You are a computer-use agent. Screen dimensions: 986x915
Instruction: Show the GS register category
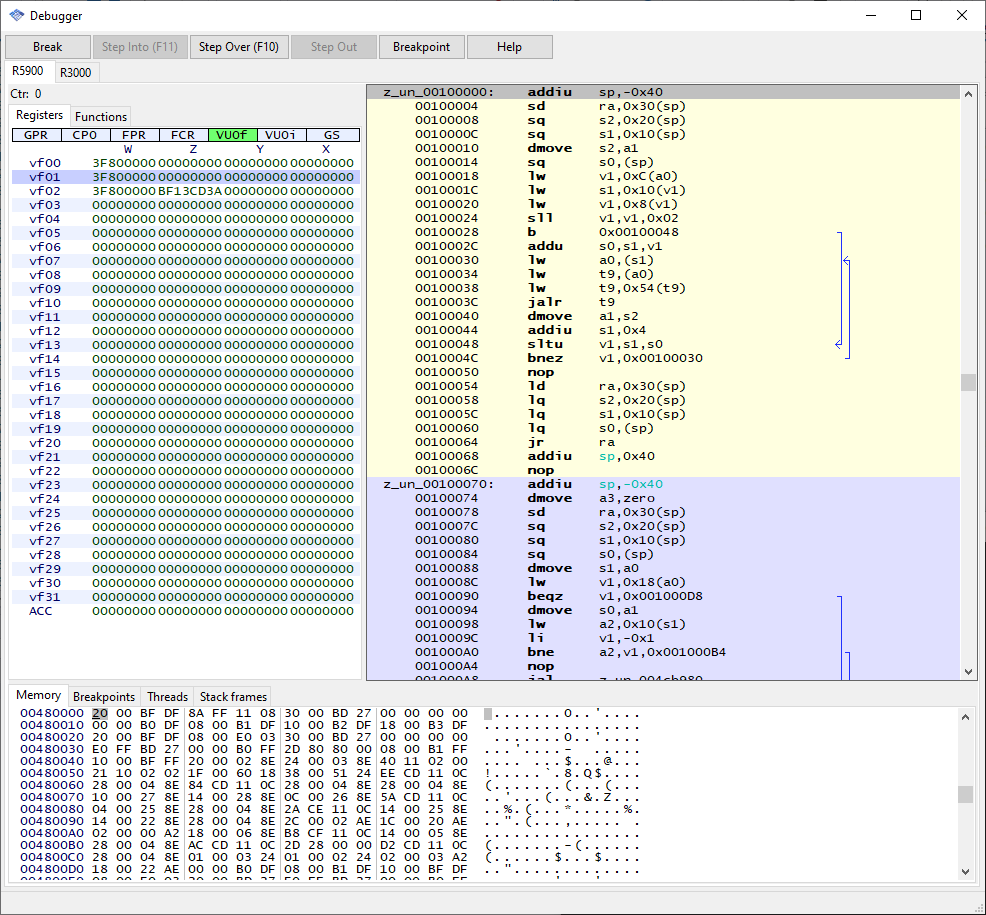[332, 135]
